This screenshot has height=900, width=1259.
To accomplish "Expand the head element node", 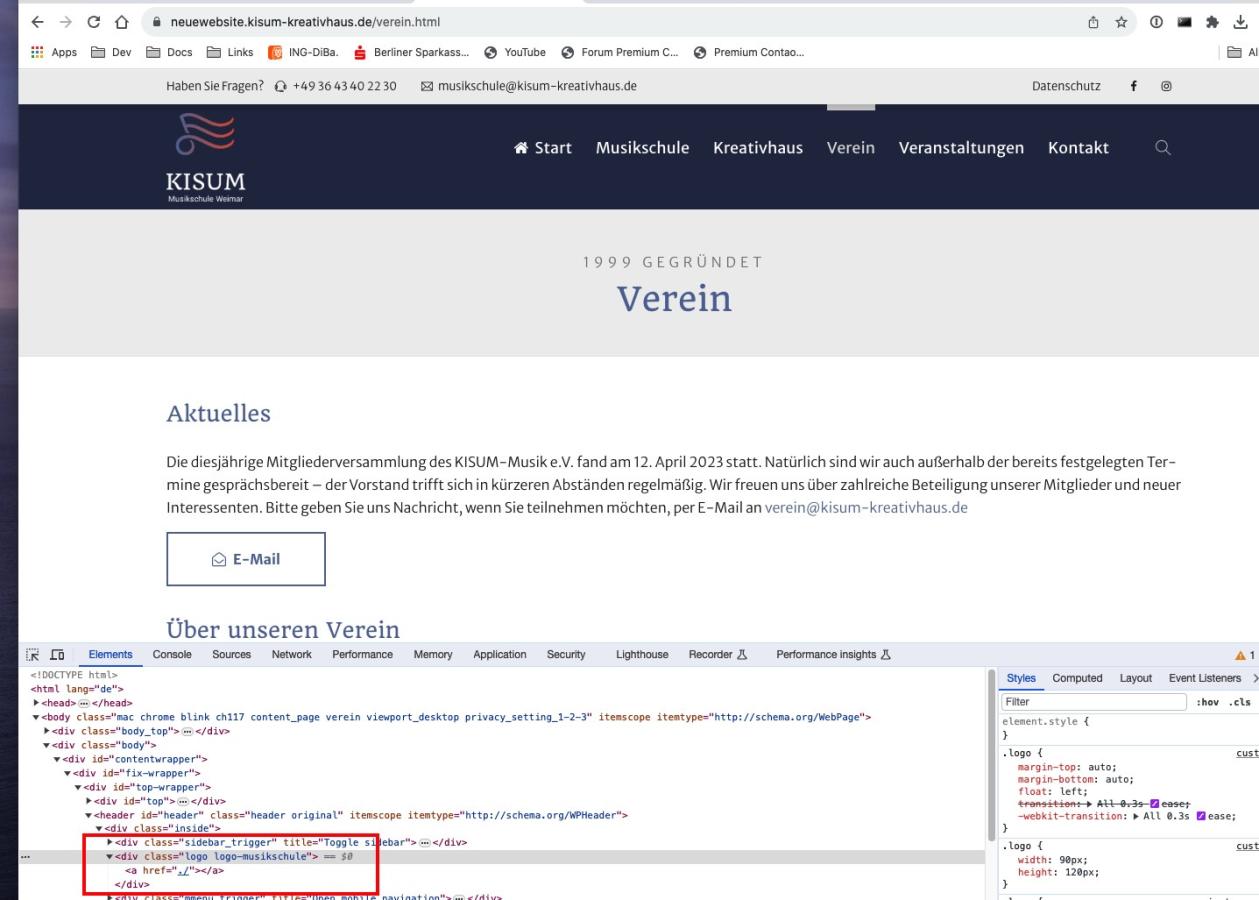I will coord(37,703).
